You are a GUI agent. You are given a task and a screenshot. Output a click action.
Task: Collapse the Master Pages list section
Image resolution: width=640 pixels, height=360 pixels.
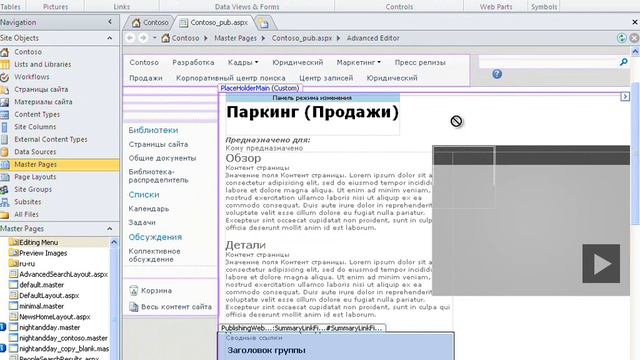(110, 229)
